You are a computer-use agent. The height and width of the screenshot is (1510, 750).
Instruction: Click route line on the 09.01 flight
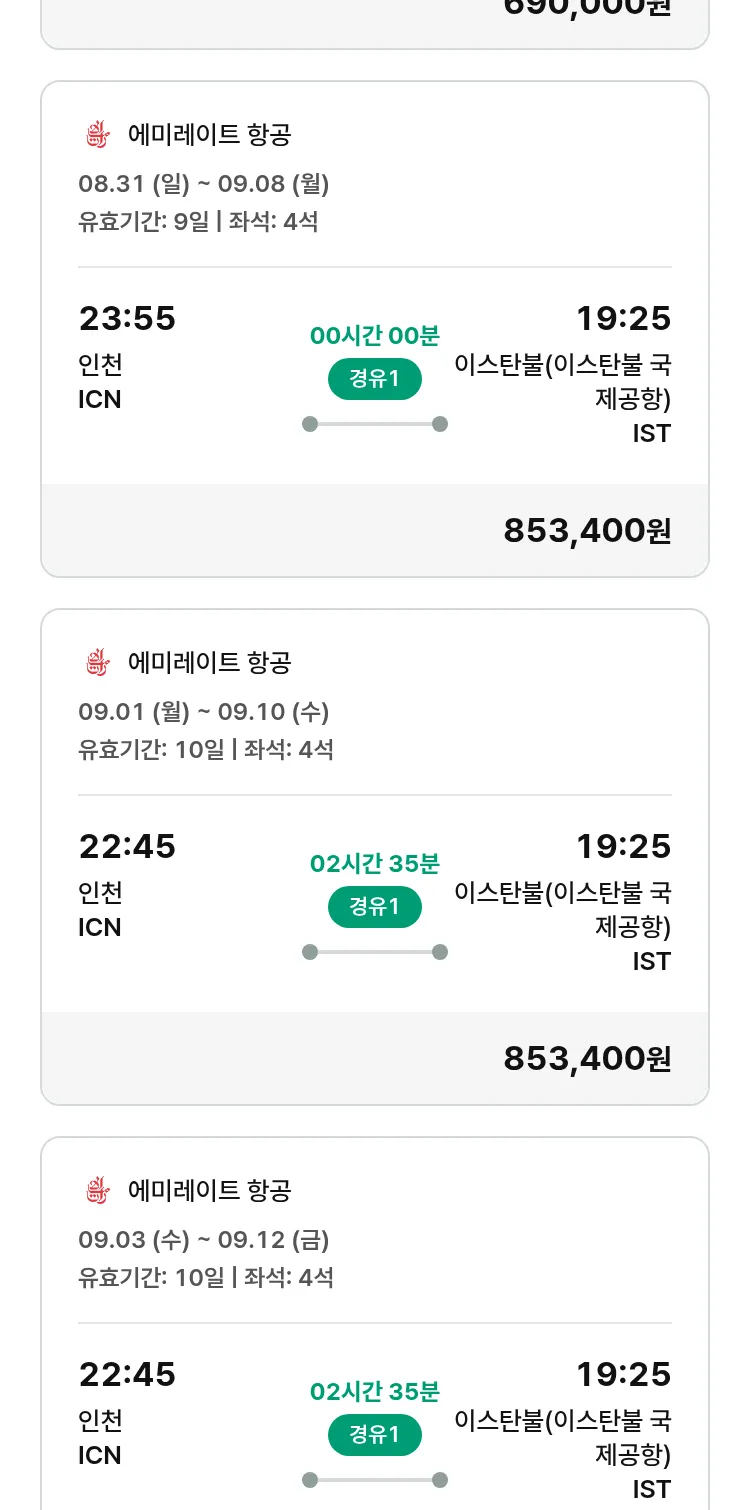pyautogui.click(x=375, y=952)
